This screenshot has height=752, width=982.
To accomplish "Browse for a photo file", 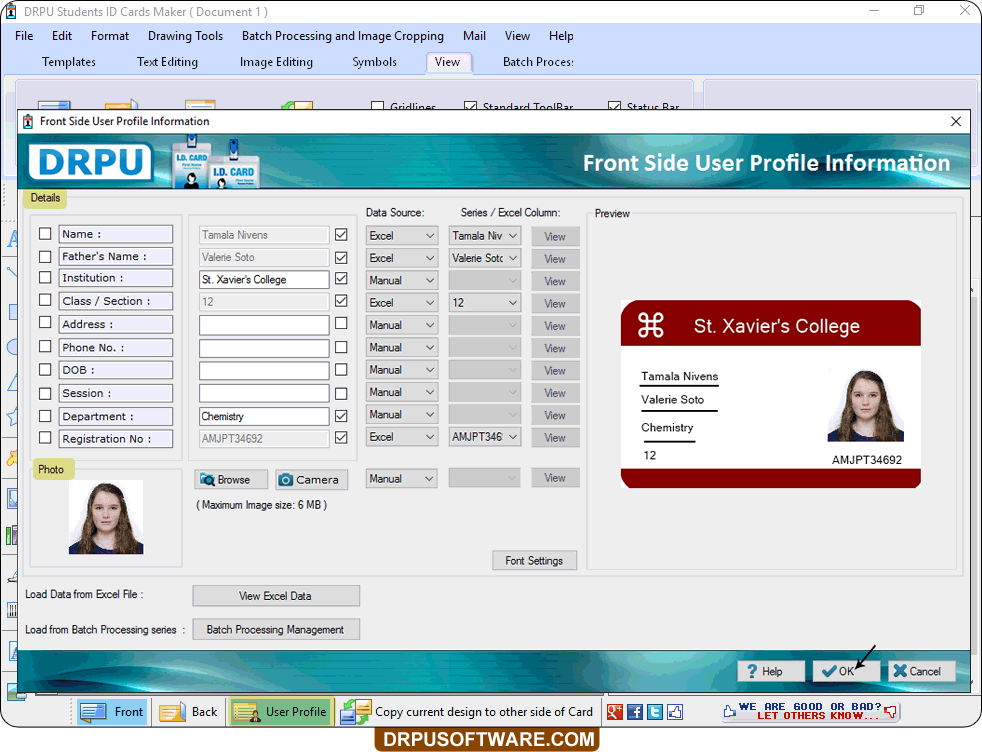I will [x=230, y=480].
